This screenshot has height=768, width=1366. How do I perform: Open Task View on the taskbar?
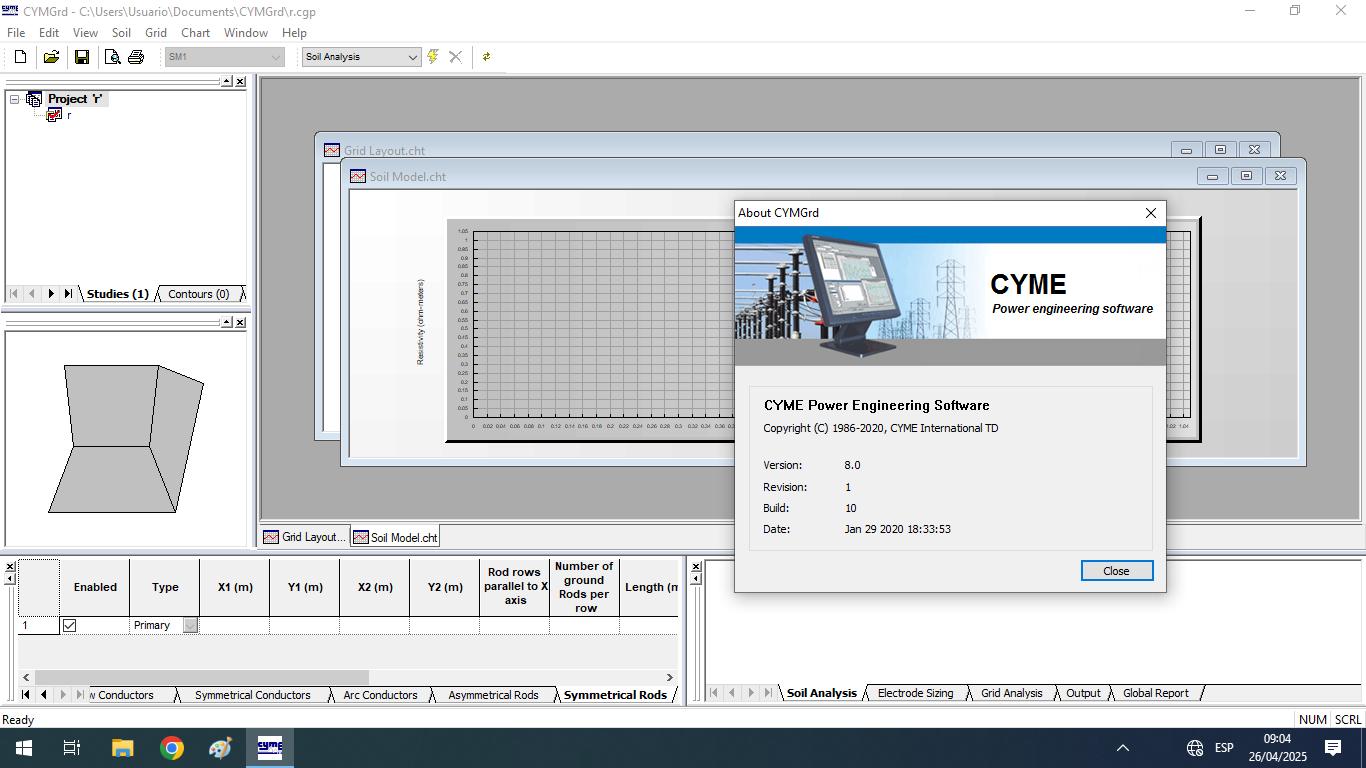pyautogui.click(x=72, y=748)
